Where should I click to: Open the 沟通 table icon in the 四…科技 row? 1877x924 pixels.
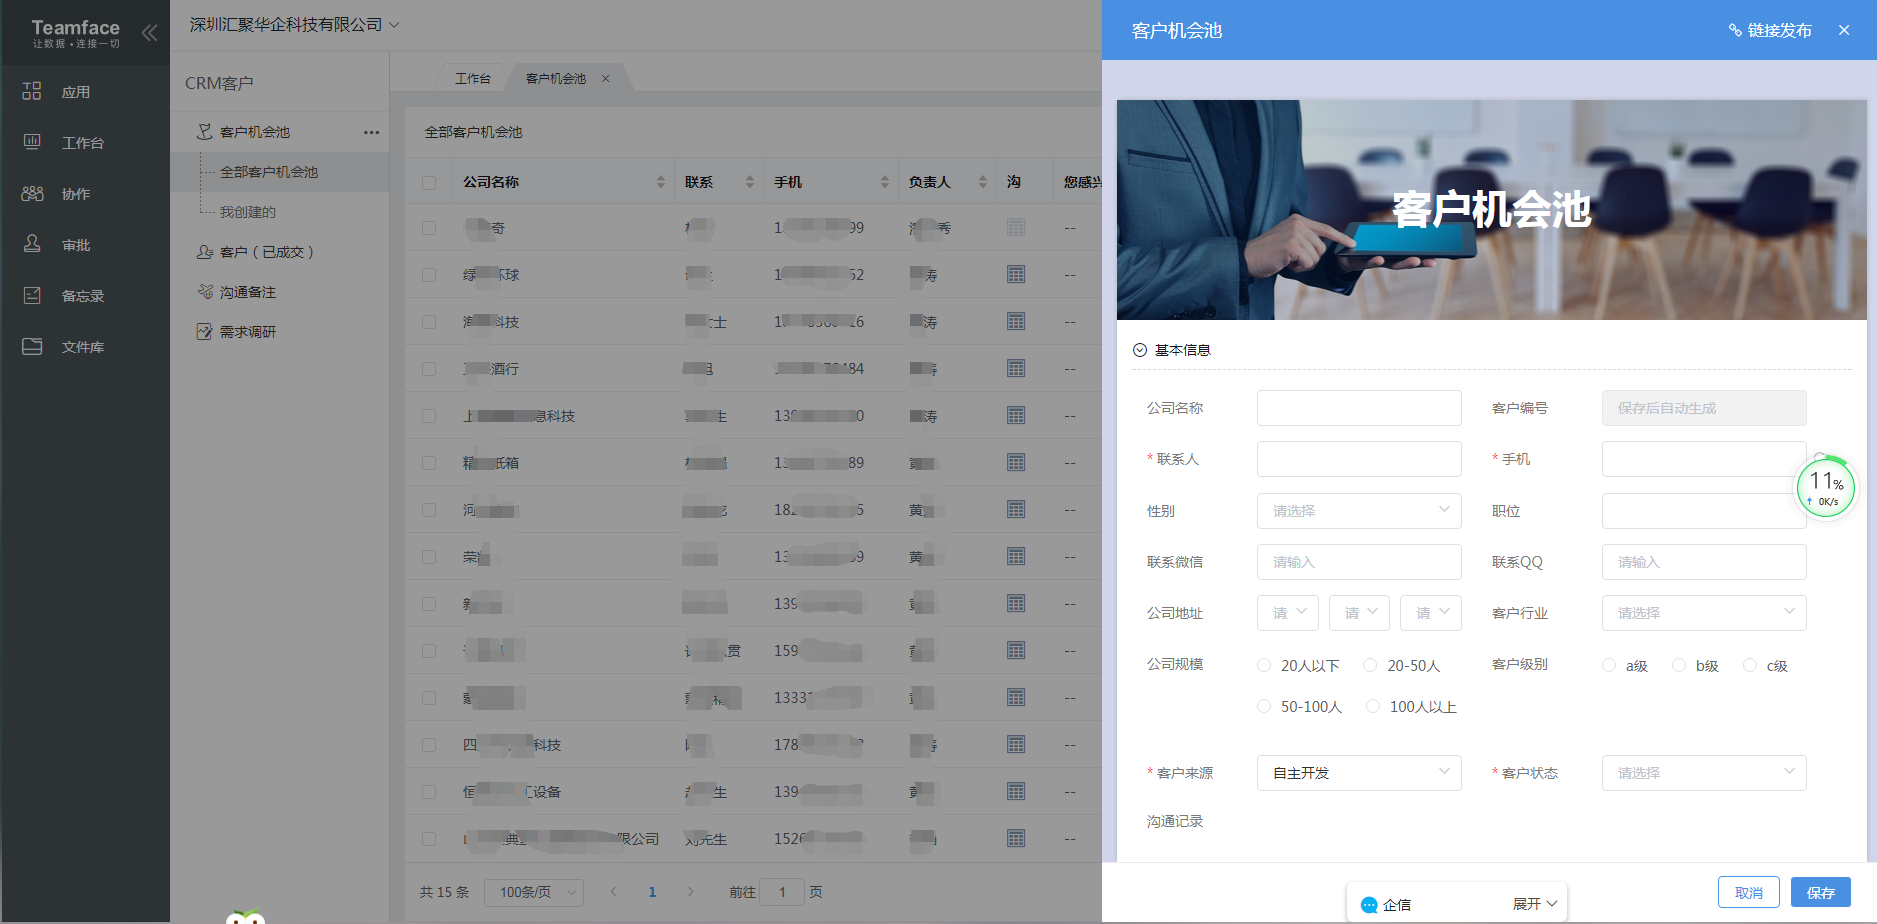[1016, 744]
